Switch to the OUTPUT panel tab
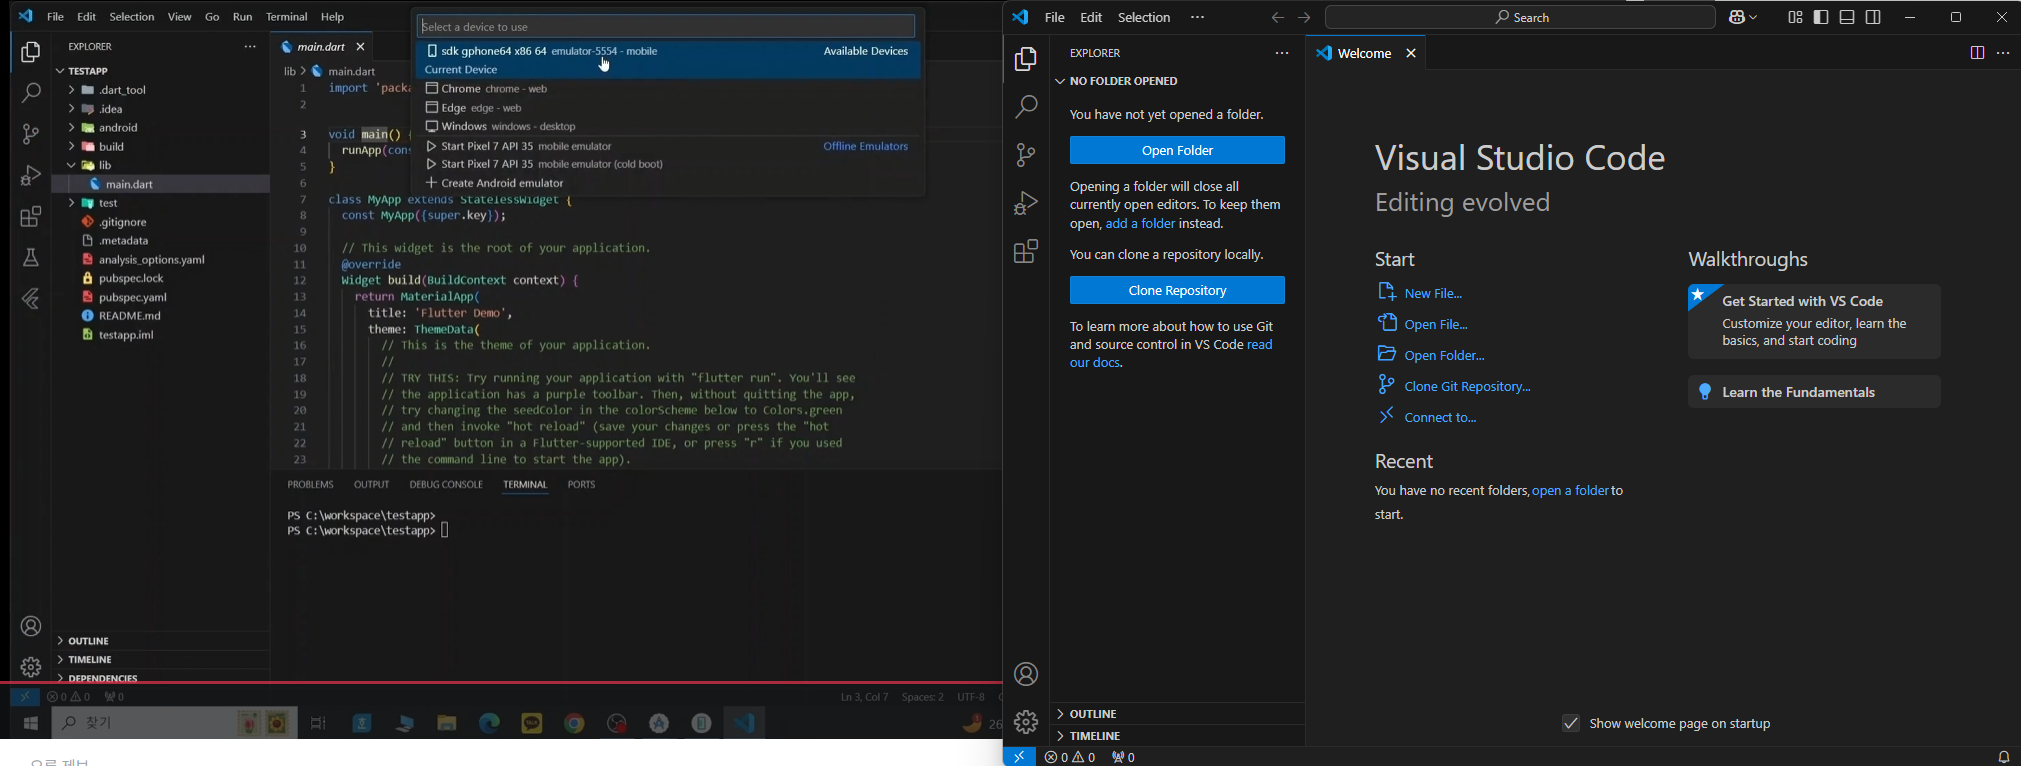The width and height of the screenshot is (2021, 766). [x=372, y=484]
